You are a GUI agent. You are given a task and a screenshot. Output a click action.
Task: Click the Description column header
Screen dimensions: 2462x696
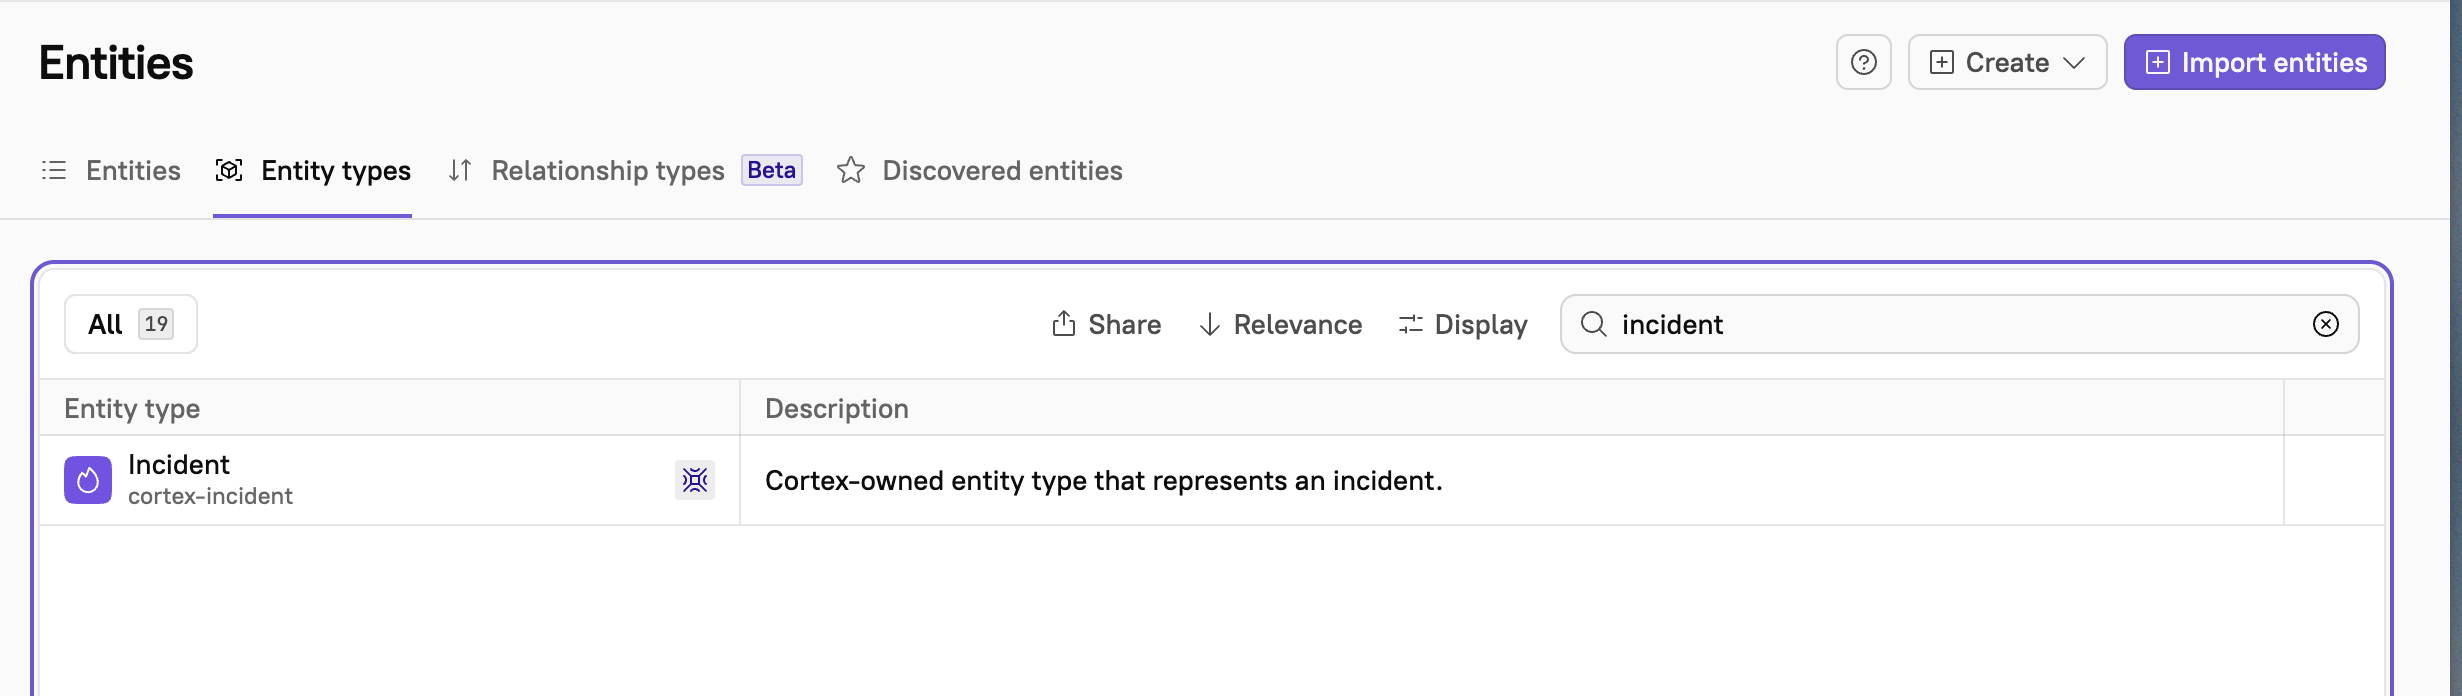pyautogui.click(x=836, y=408)
